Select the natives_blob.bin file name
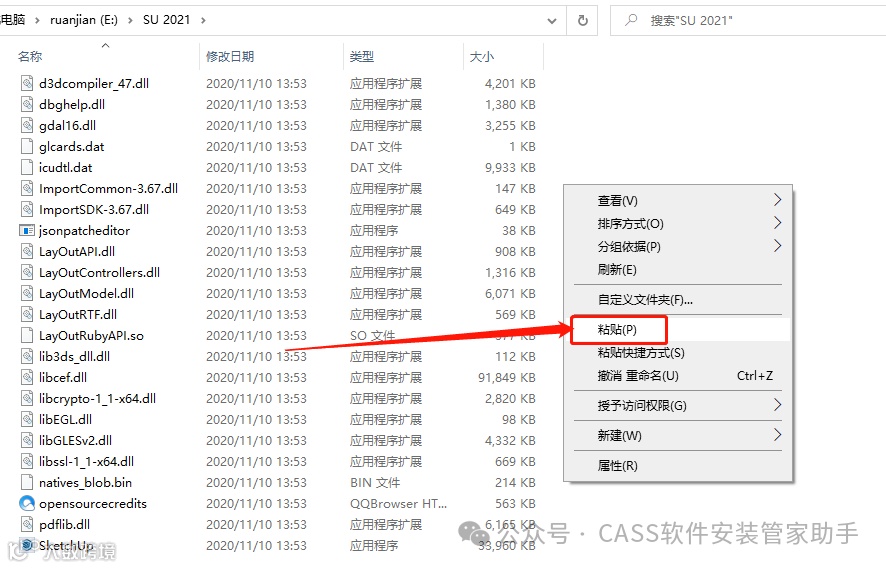886x568 pixels. [85, 483]
